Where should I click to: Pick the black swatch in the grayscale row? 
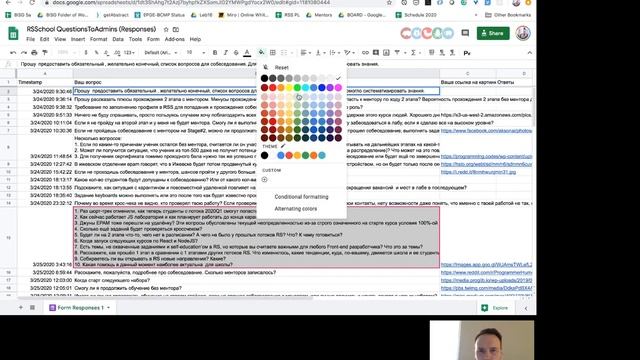pos(264,78)
